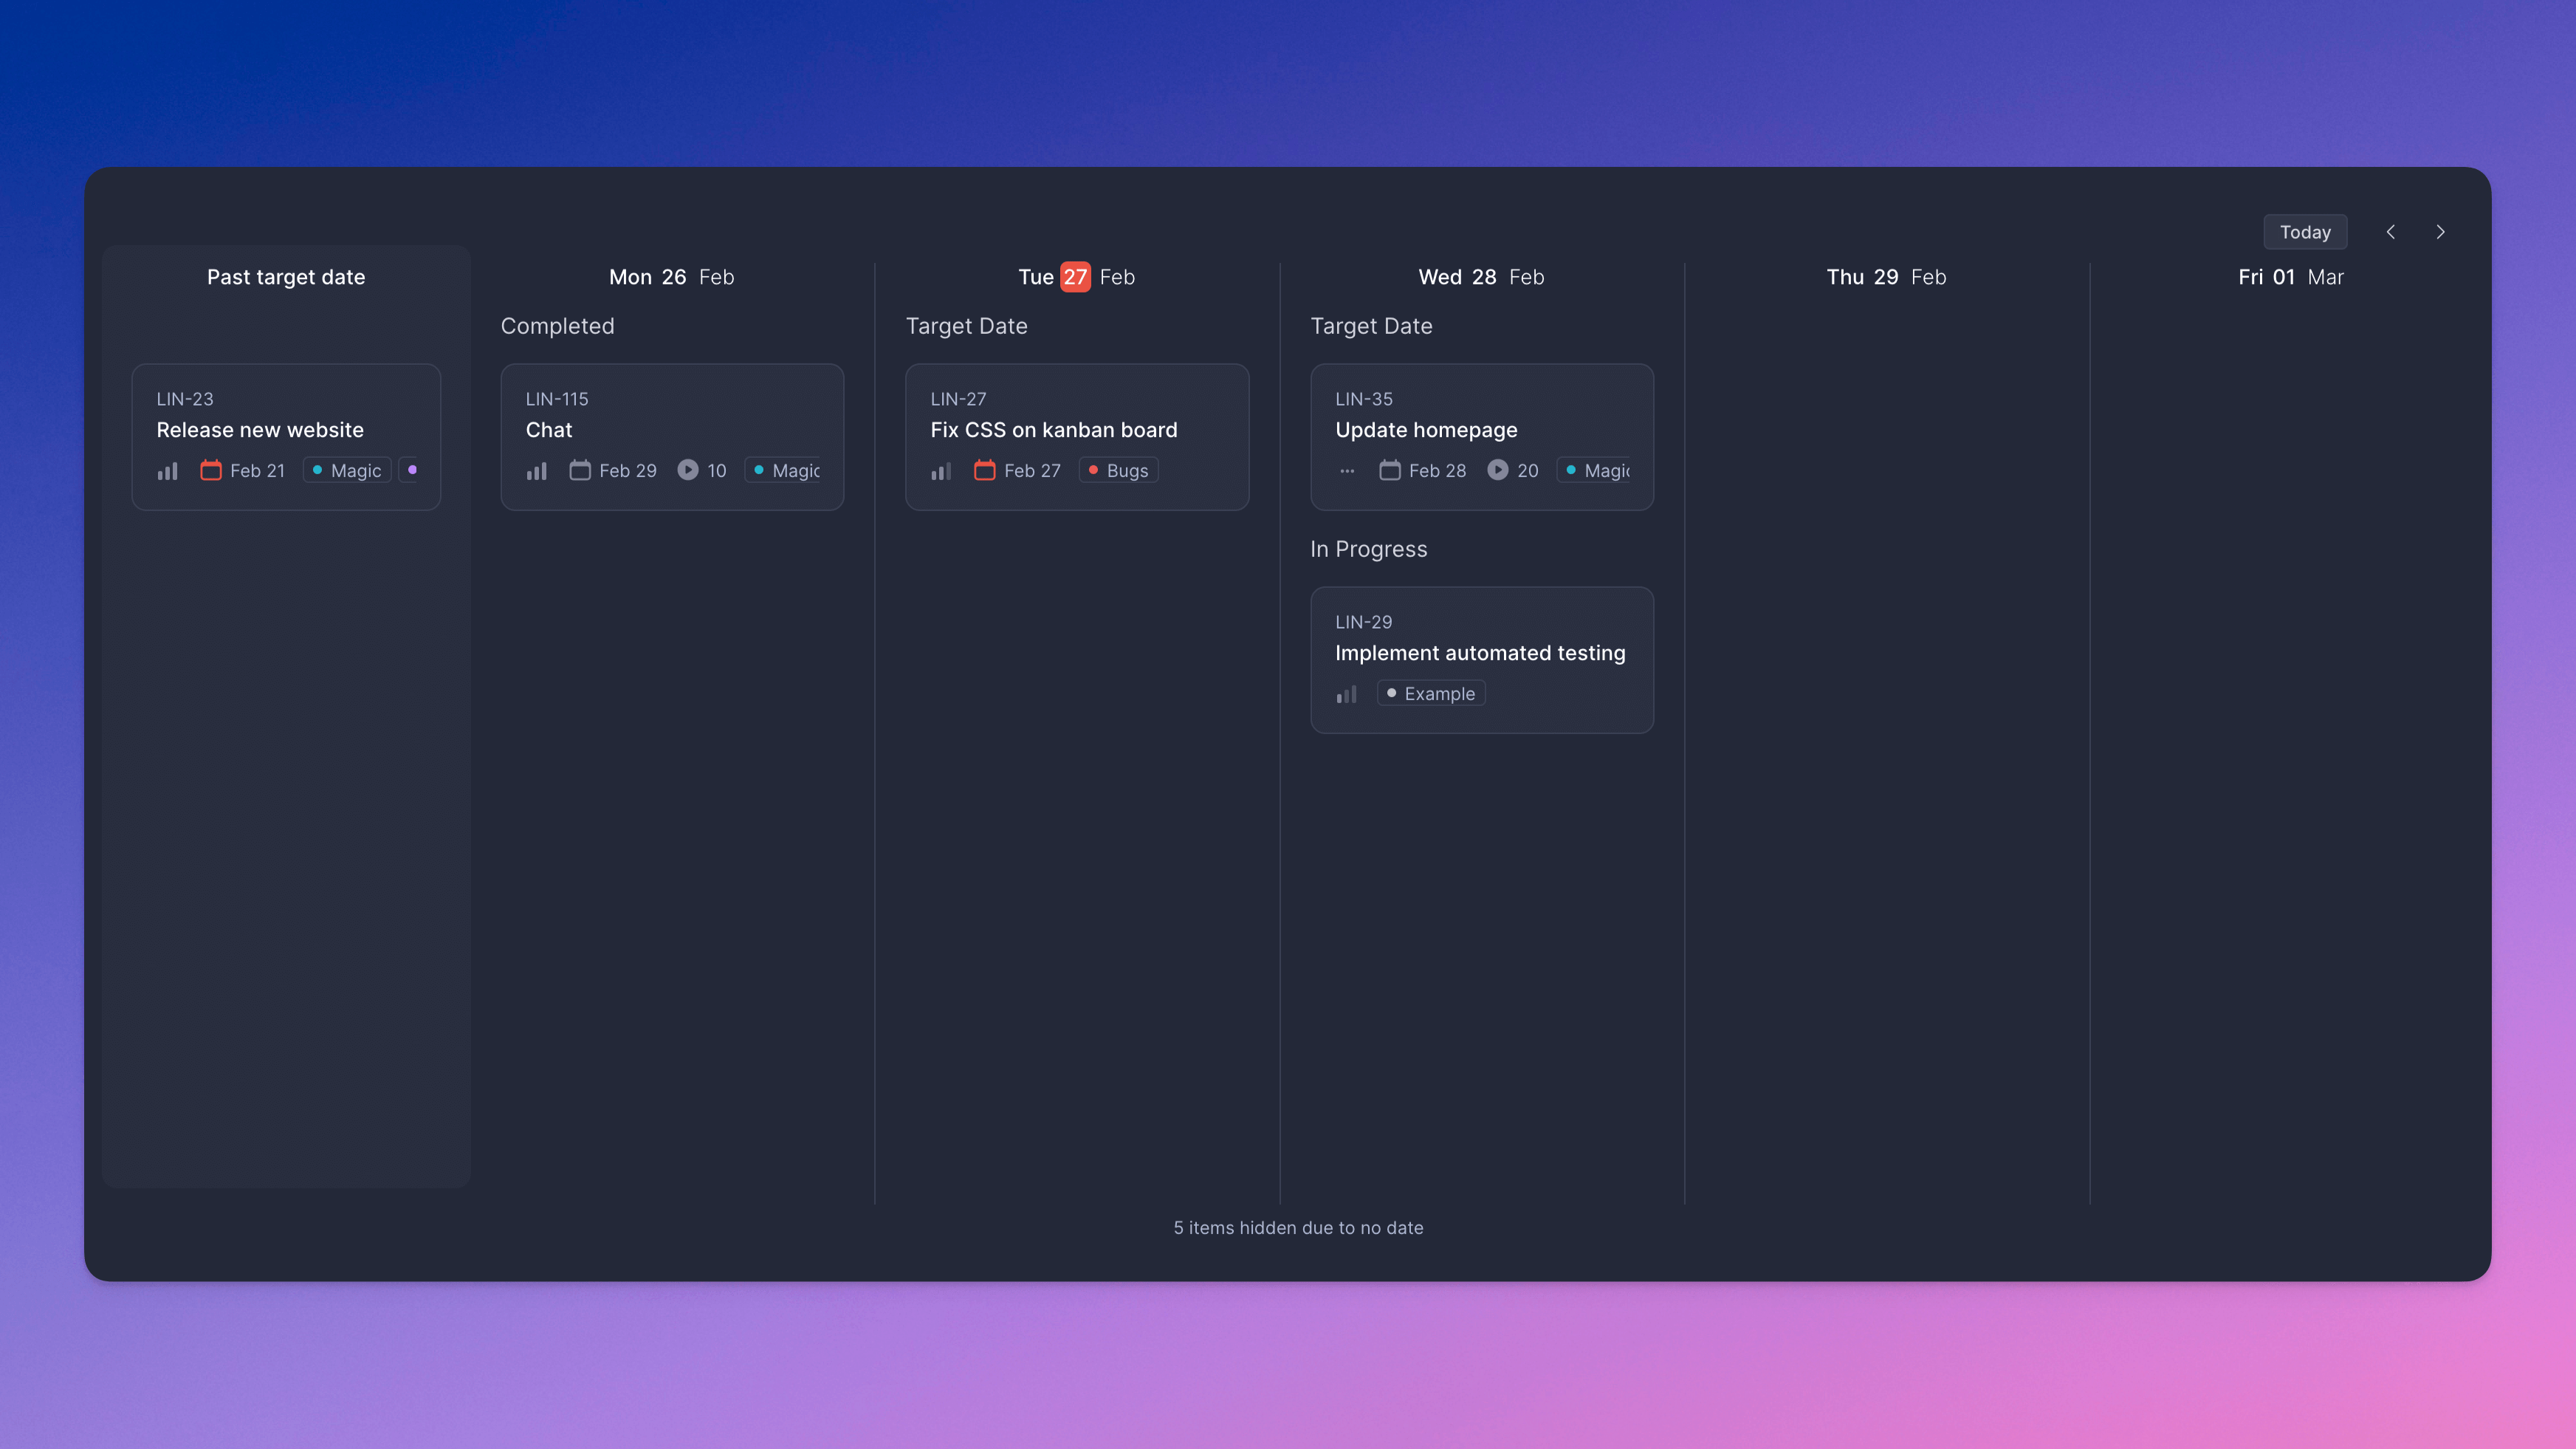Go to next week with right chevron

[x=2440, y=232]
